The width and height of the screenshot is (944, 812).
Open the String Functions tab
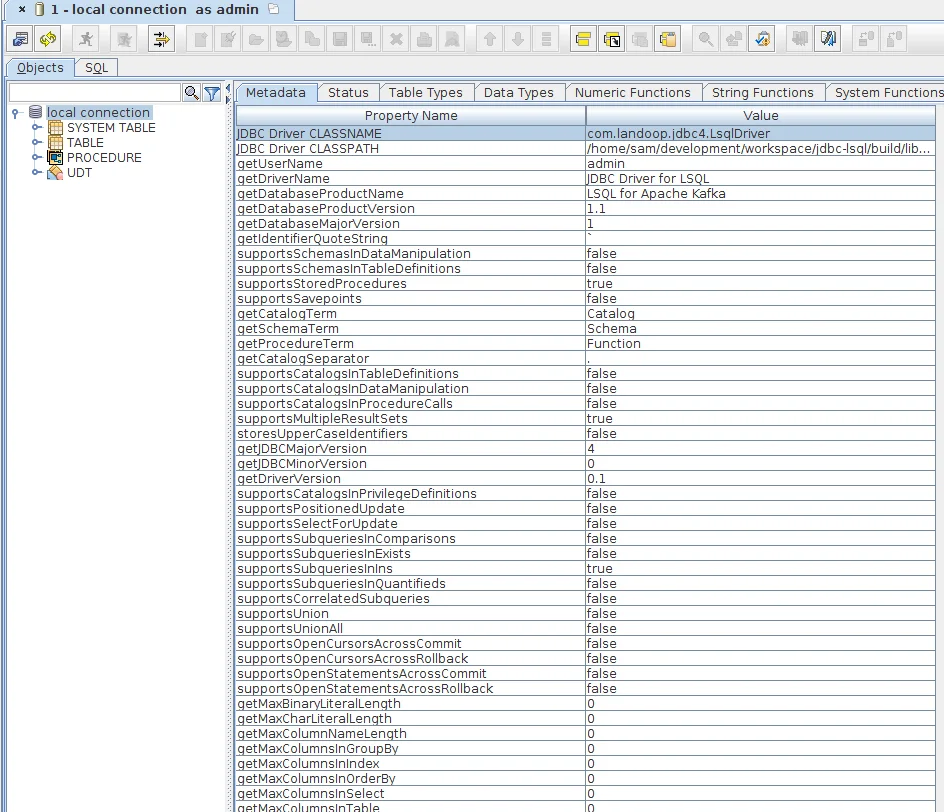762,93
